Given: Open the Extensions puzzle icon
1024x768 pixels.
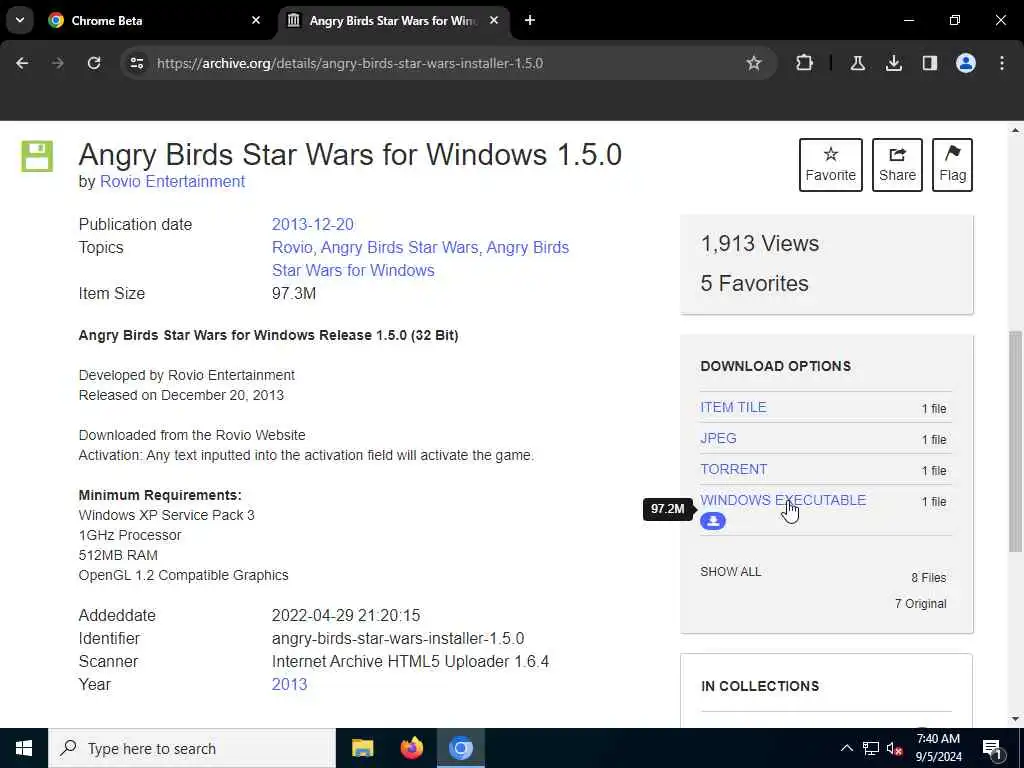Looking at the screenshot, I should point(805,63).
